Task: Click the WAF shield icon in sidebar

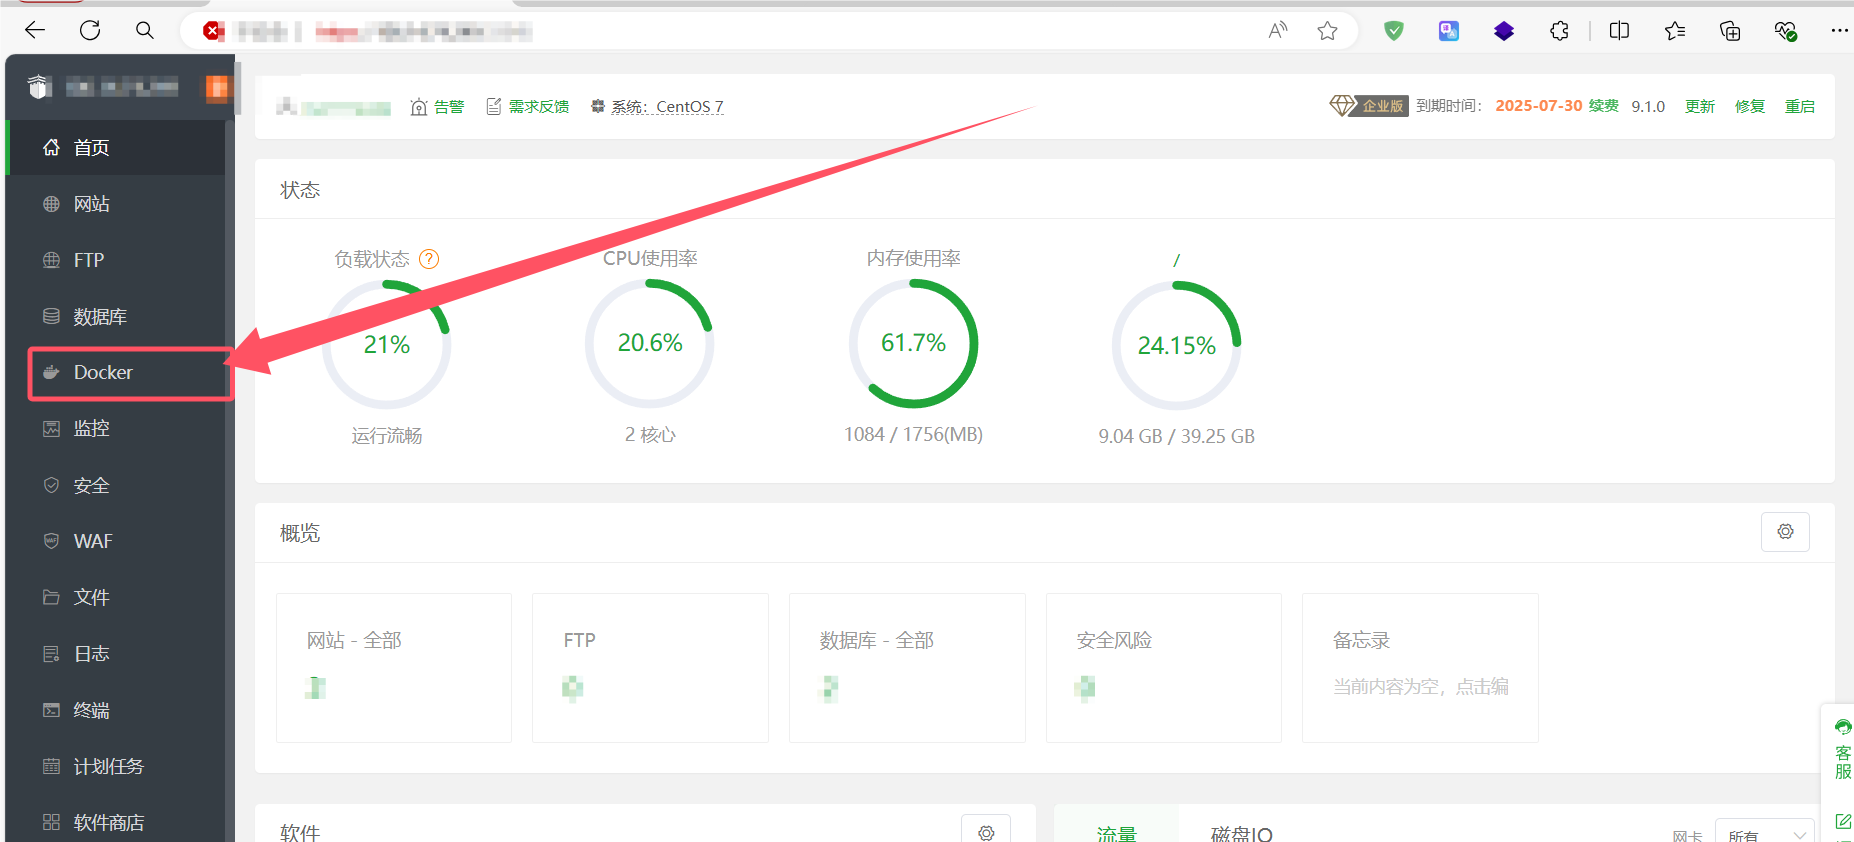Action: pos(51,541)
